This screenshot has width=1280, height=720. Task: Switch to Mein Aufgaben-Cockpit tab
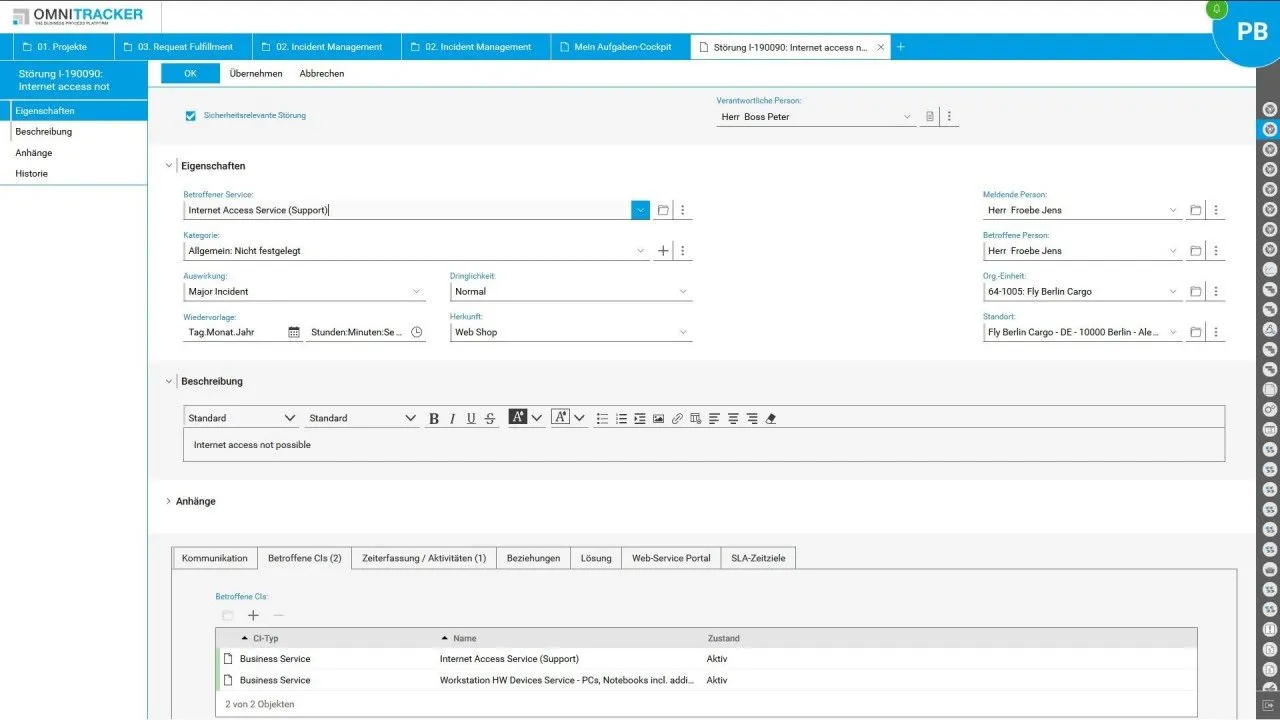(620, 47)
